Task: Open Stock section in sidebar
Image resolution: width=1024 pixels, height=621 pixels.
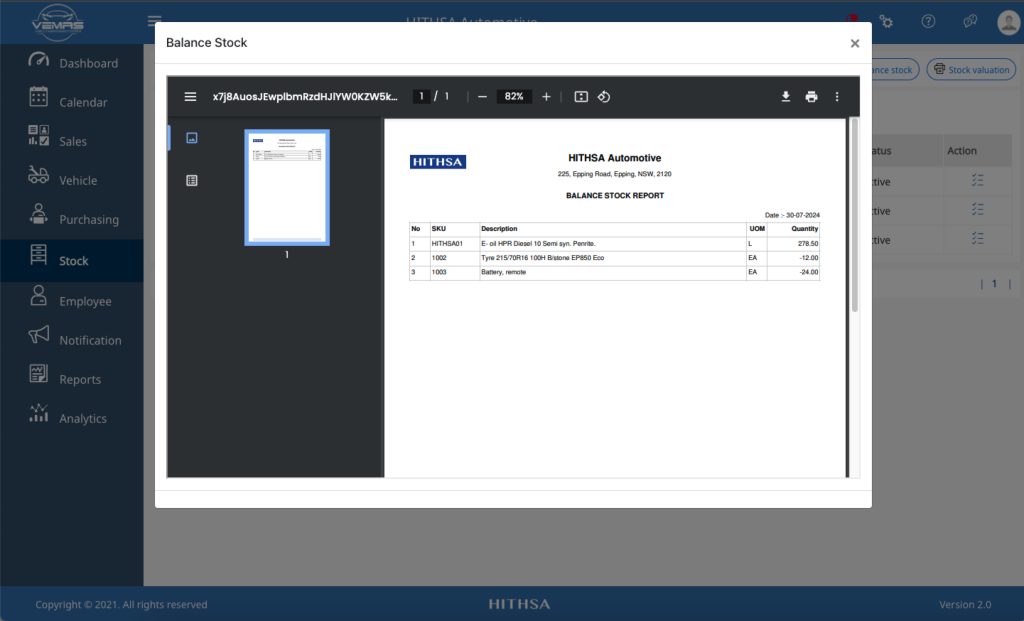Action: 73,261
